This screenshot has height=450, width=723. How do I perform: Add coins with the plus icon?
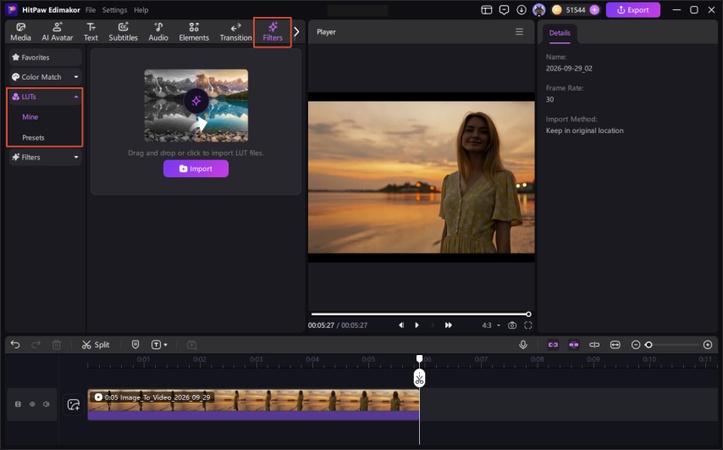(x=595, y=10)
